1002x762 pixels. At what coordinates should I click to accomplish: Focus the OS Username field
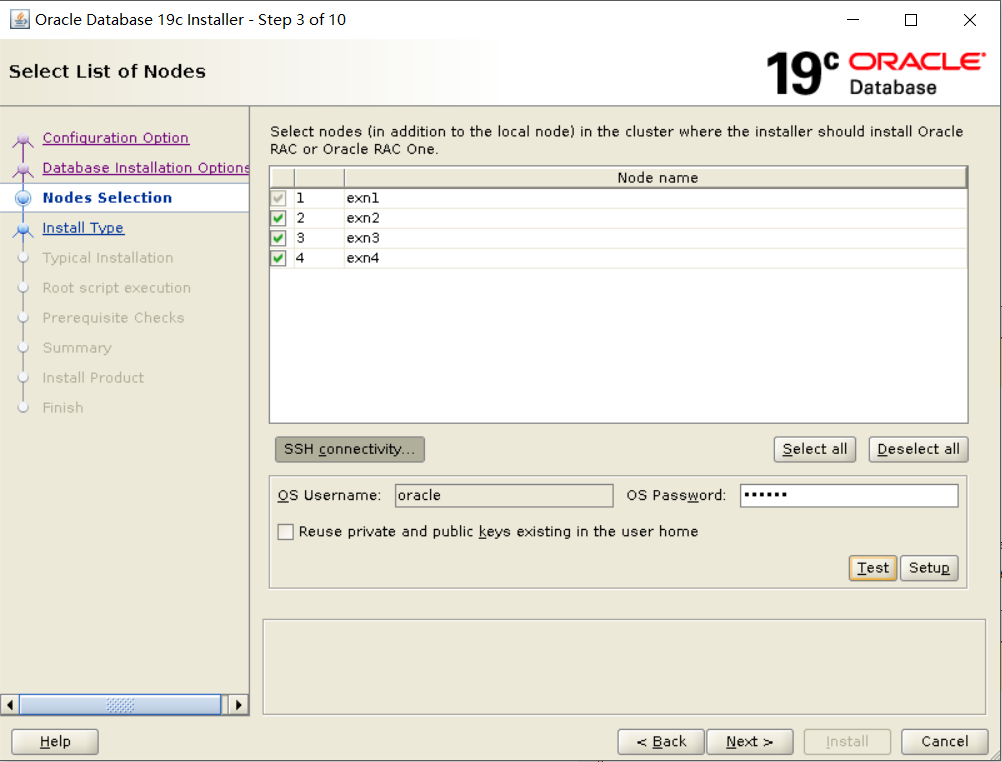click(x=504, y=495)
